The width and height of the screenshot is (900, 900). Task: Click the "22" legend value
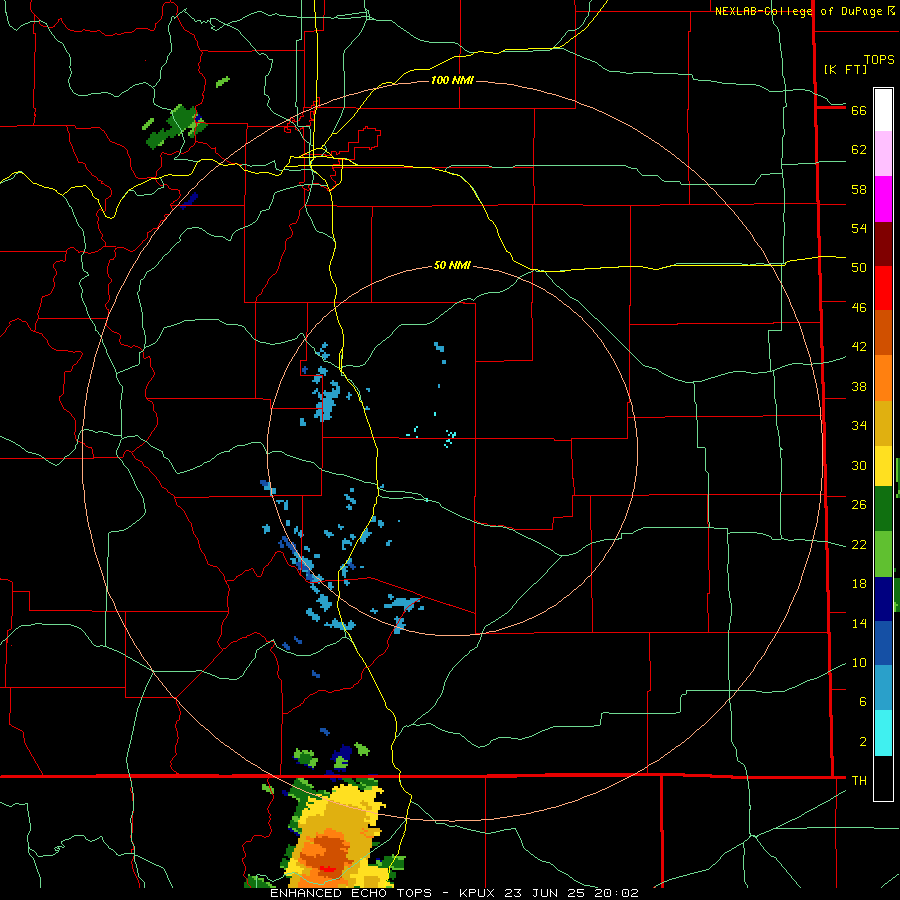point(859,544)
